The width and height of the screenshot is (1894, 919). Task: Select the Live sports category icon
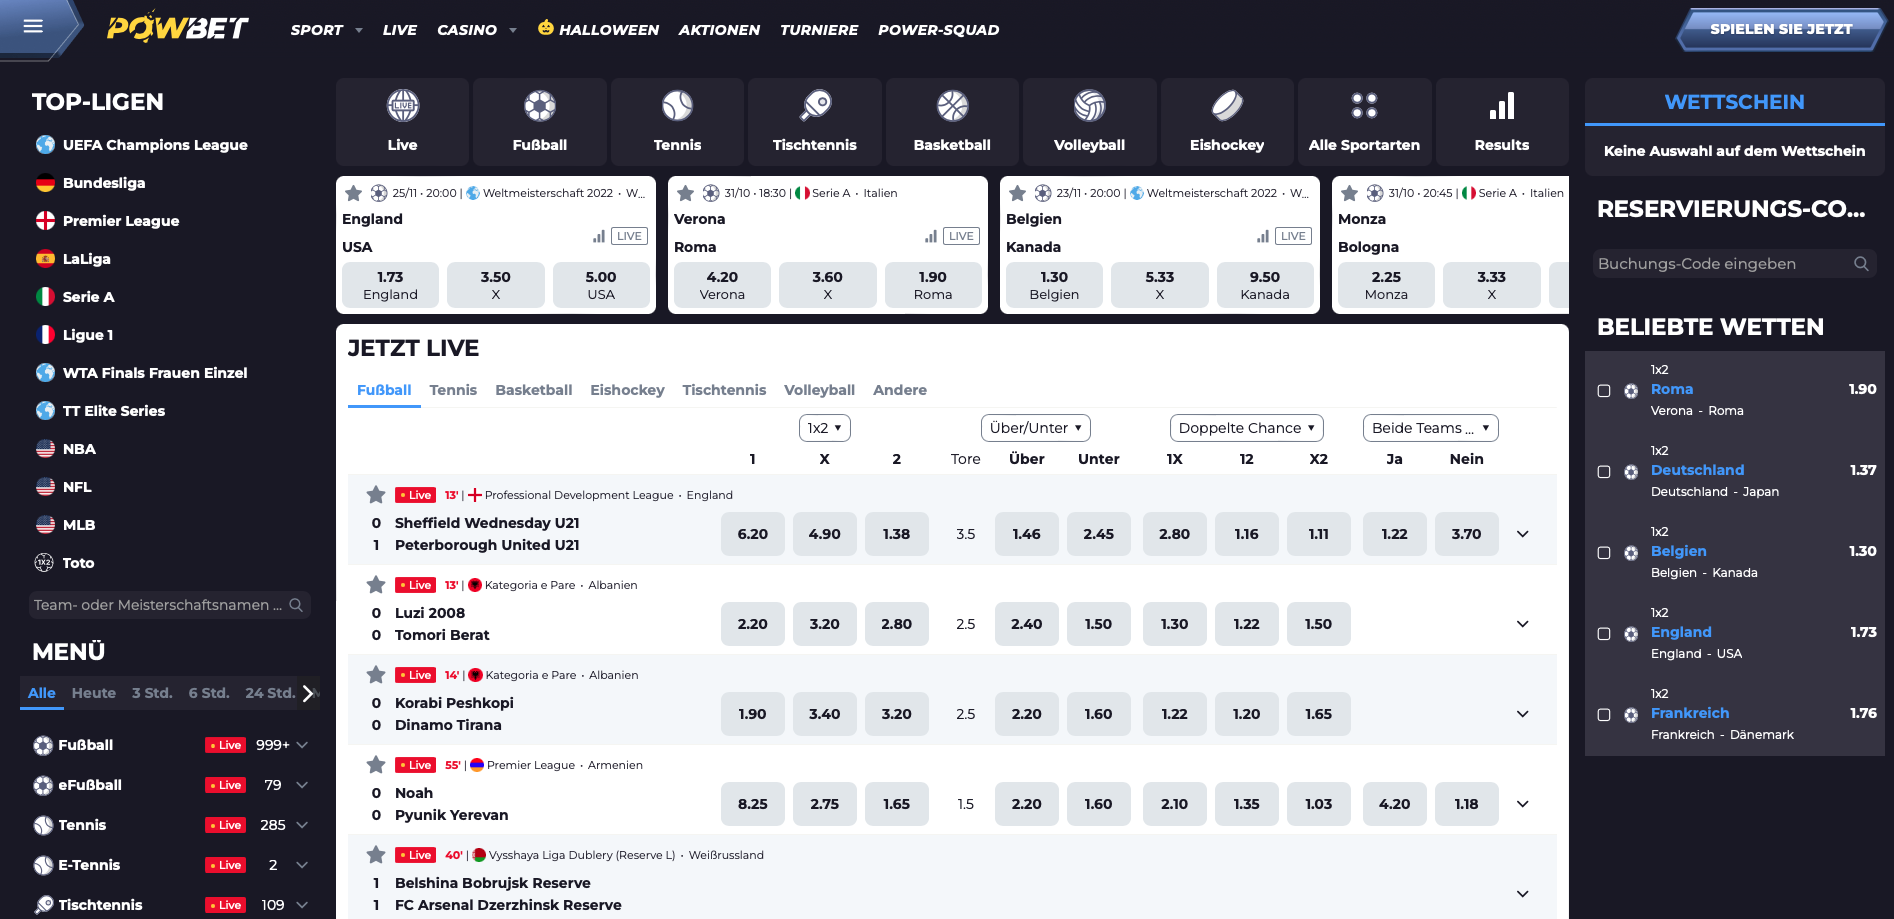[402, 121]
